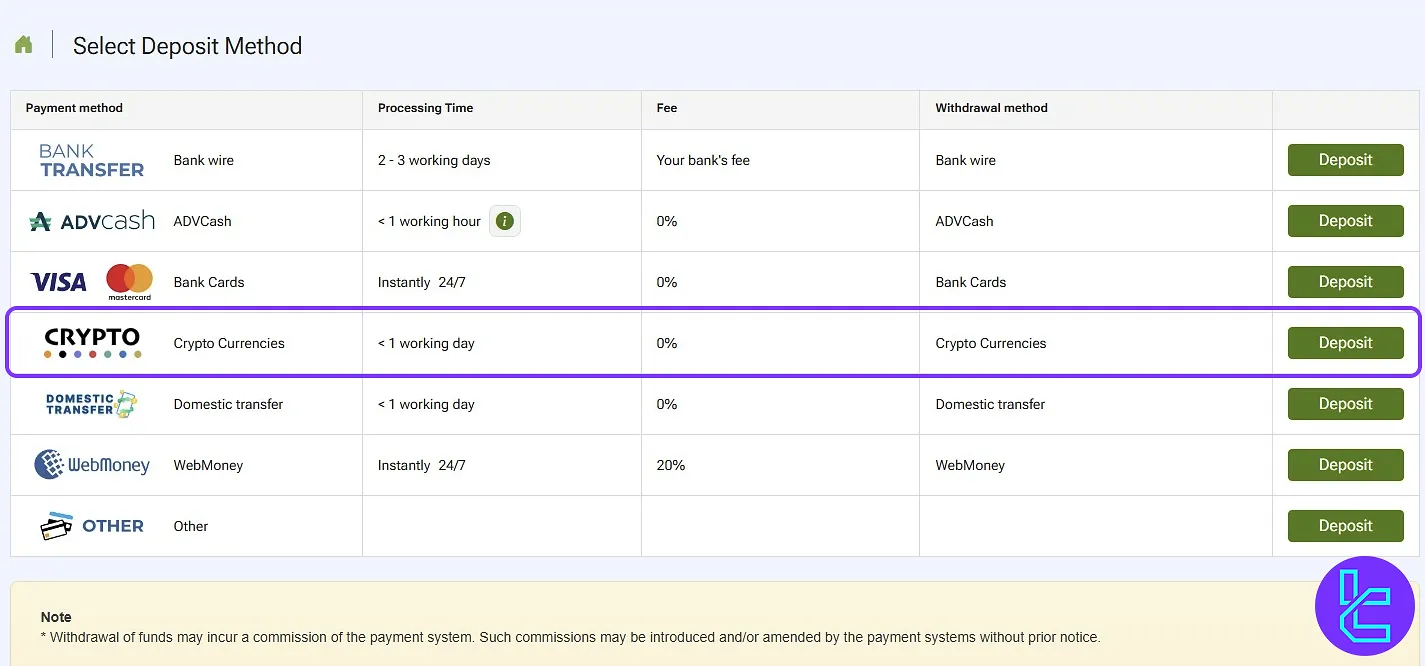Click 'Withdrawal method' column header
The height and width of the screenshot is (666, 1425).
click(x=992, y=108)
